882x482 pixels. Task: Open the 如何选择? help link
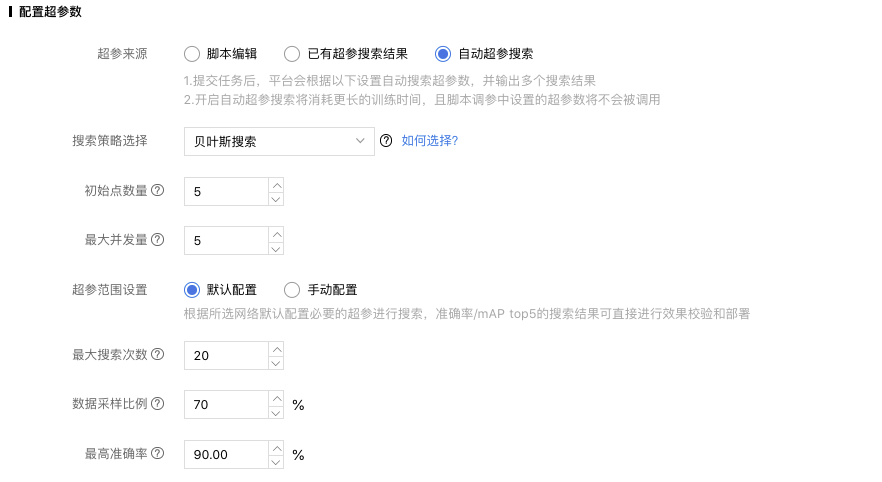[x=430, y=141]
